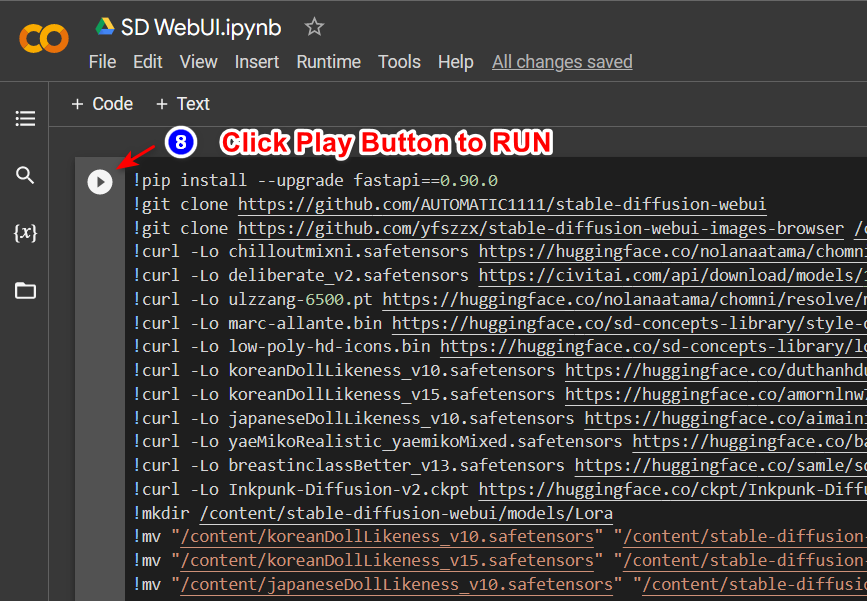Add a new Code cell
Image resolution: width=867 pixels, height=601 pixels.
[102, 104]
